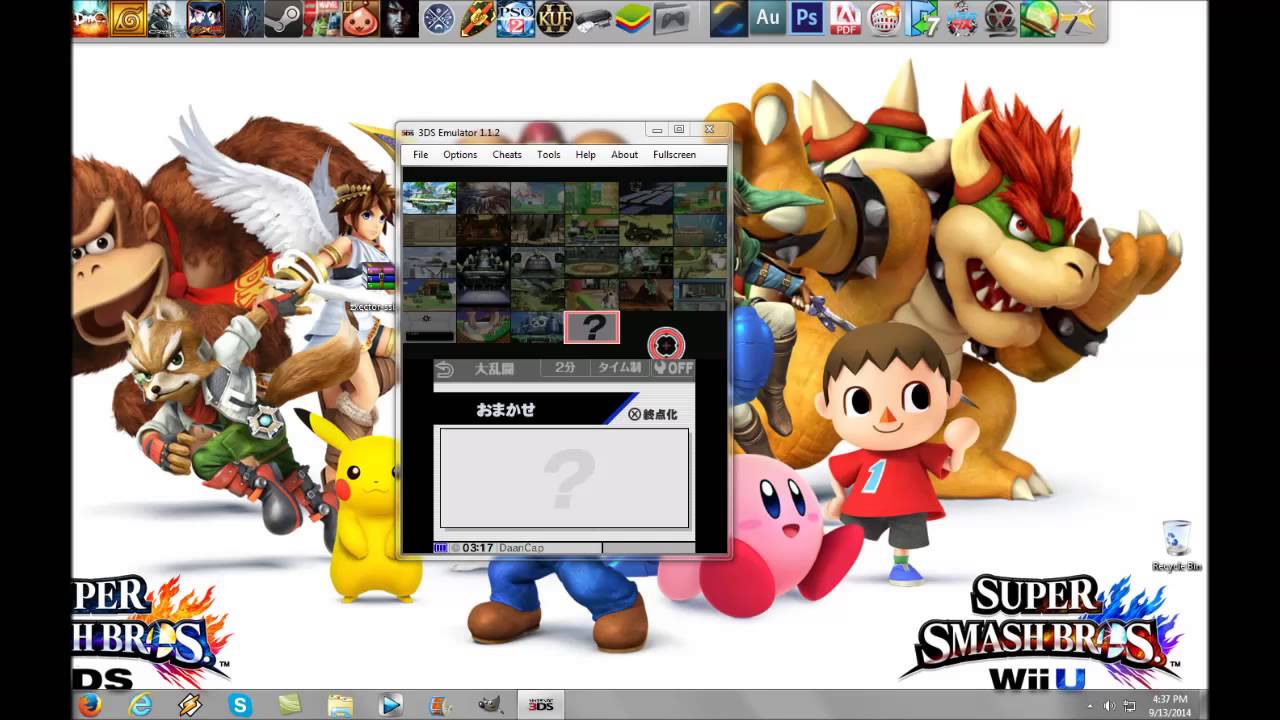The height and width of the screenshot is (720, 1280).
Task: Click the 2分 time setting
Action: [565, 368]
